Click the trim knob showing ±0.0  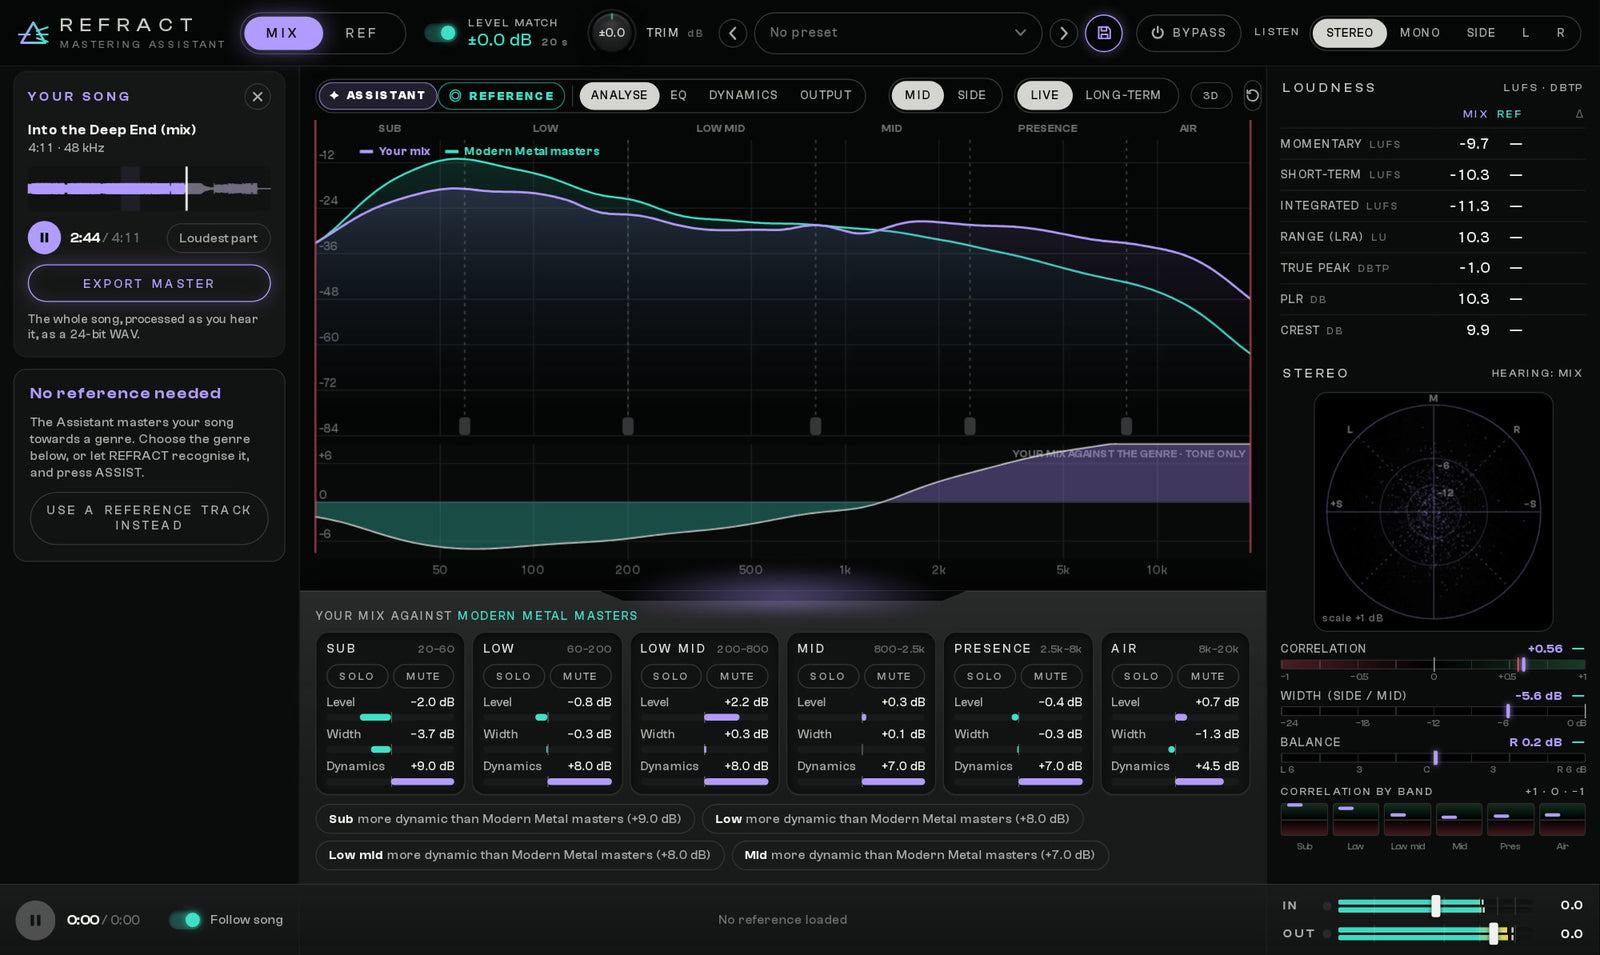[x=611, y=33]
